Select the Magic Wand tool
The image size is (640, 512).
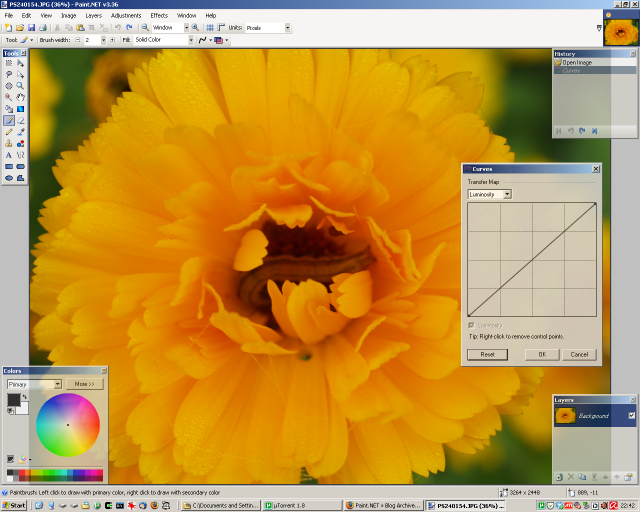(9, 97)
